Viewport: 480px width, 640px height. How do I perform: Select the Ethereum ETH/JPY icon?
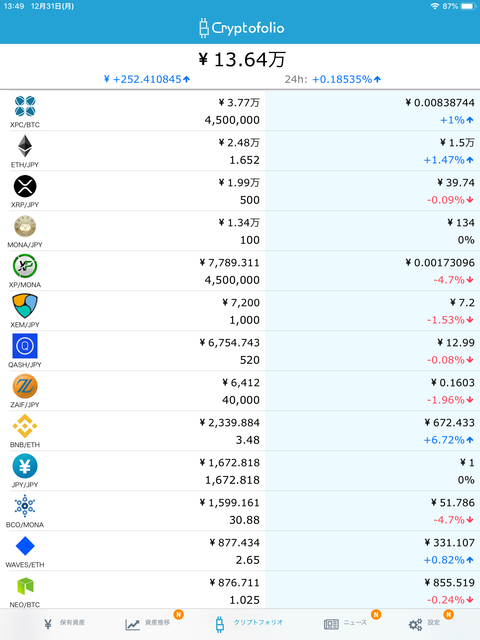click(x=25, y=146)
